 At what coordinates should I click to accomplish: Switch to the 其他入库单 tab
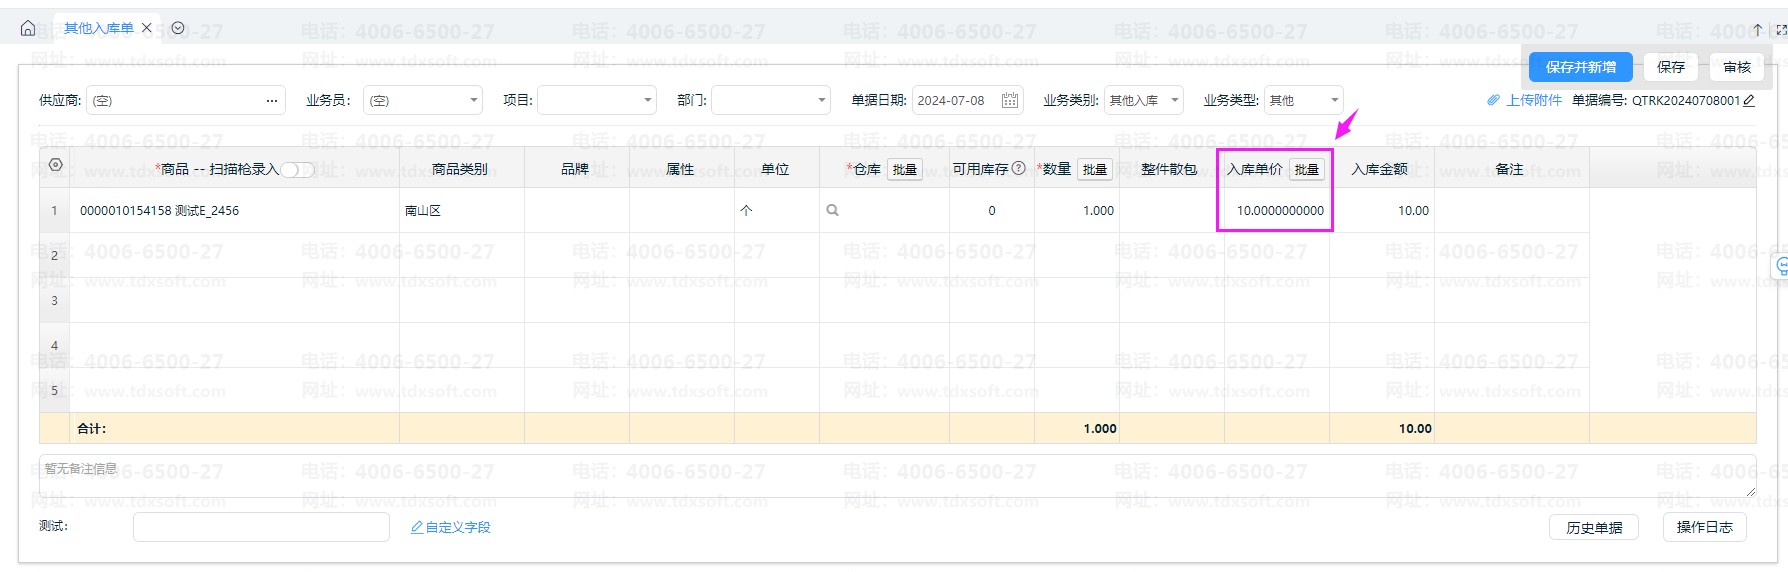[98, 28]
